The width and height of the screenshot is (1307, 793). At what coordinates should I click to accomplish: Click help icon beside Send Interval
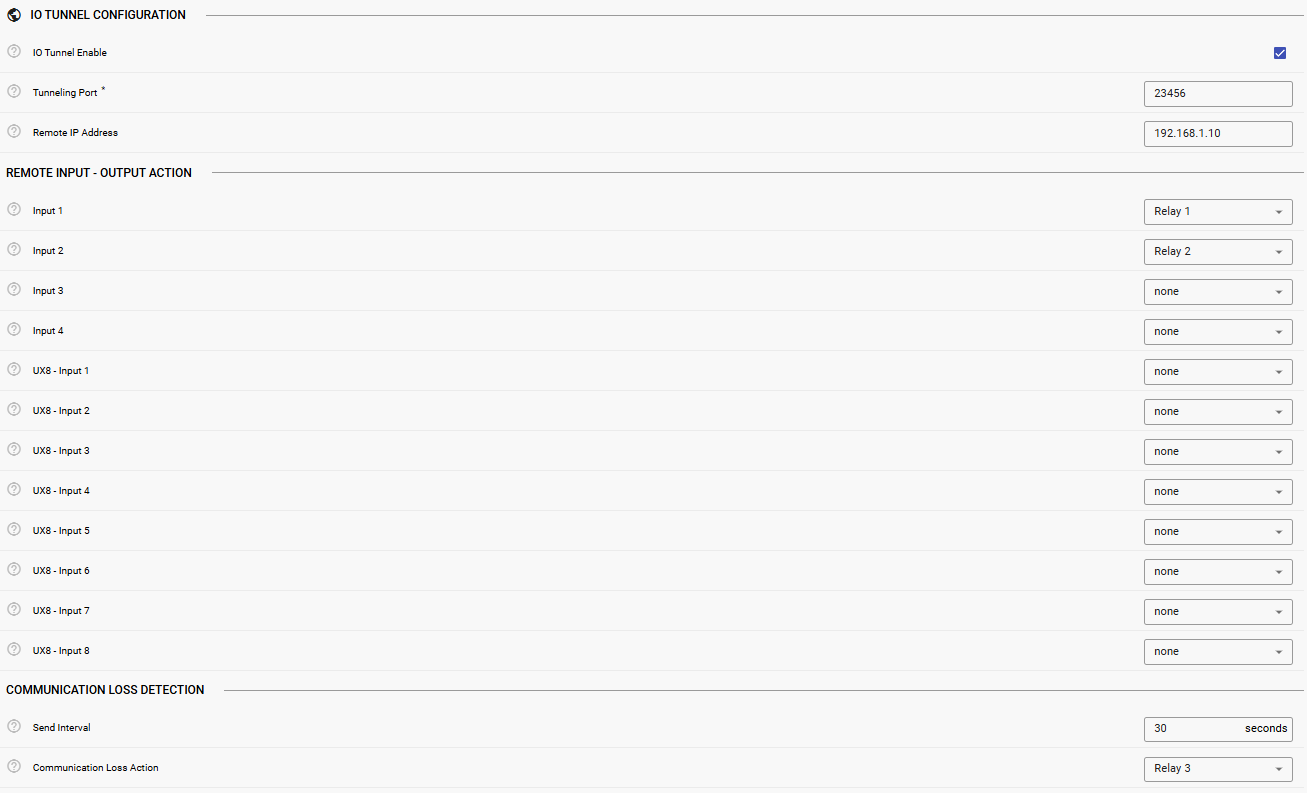(x=14, y=727)
